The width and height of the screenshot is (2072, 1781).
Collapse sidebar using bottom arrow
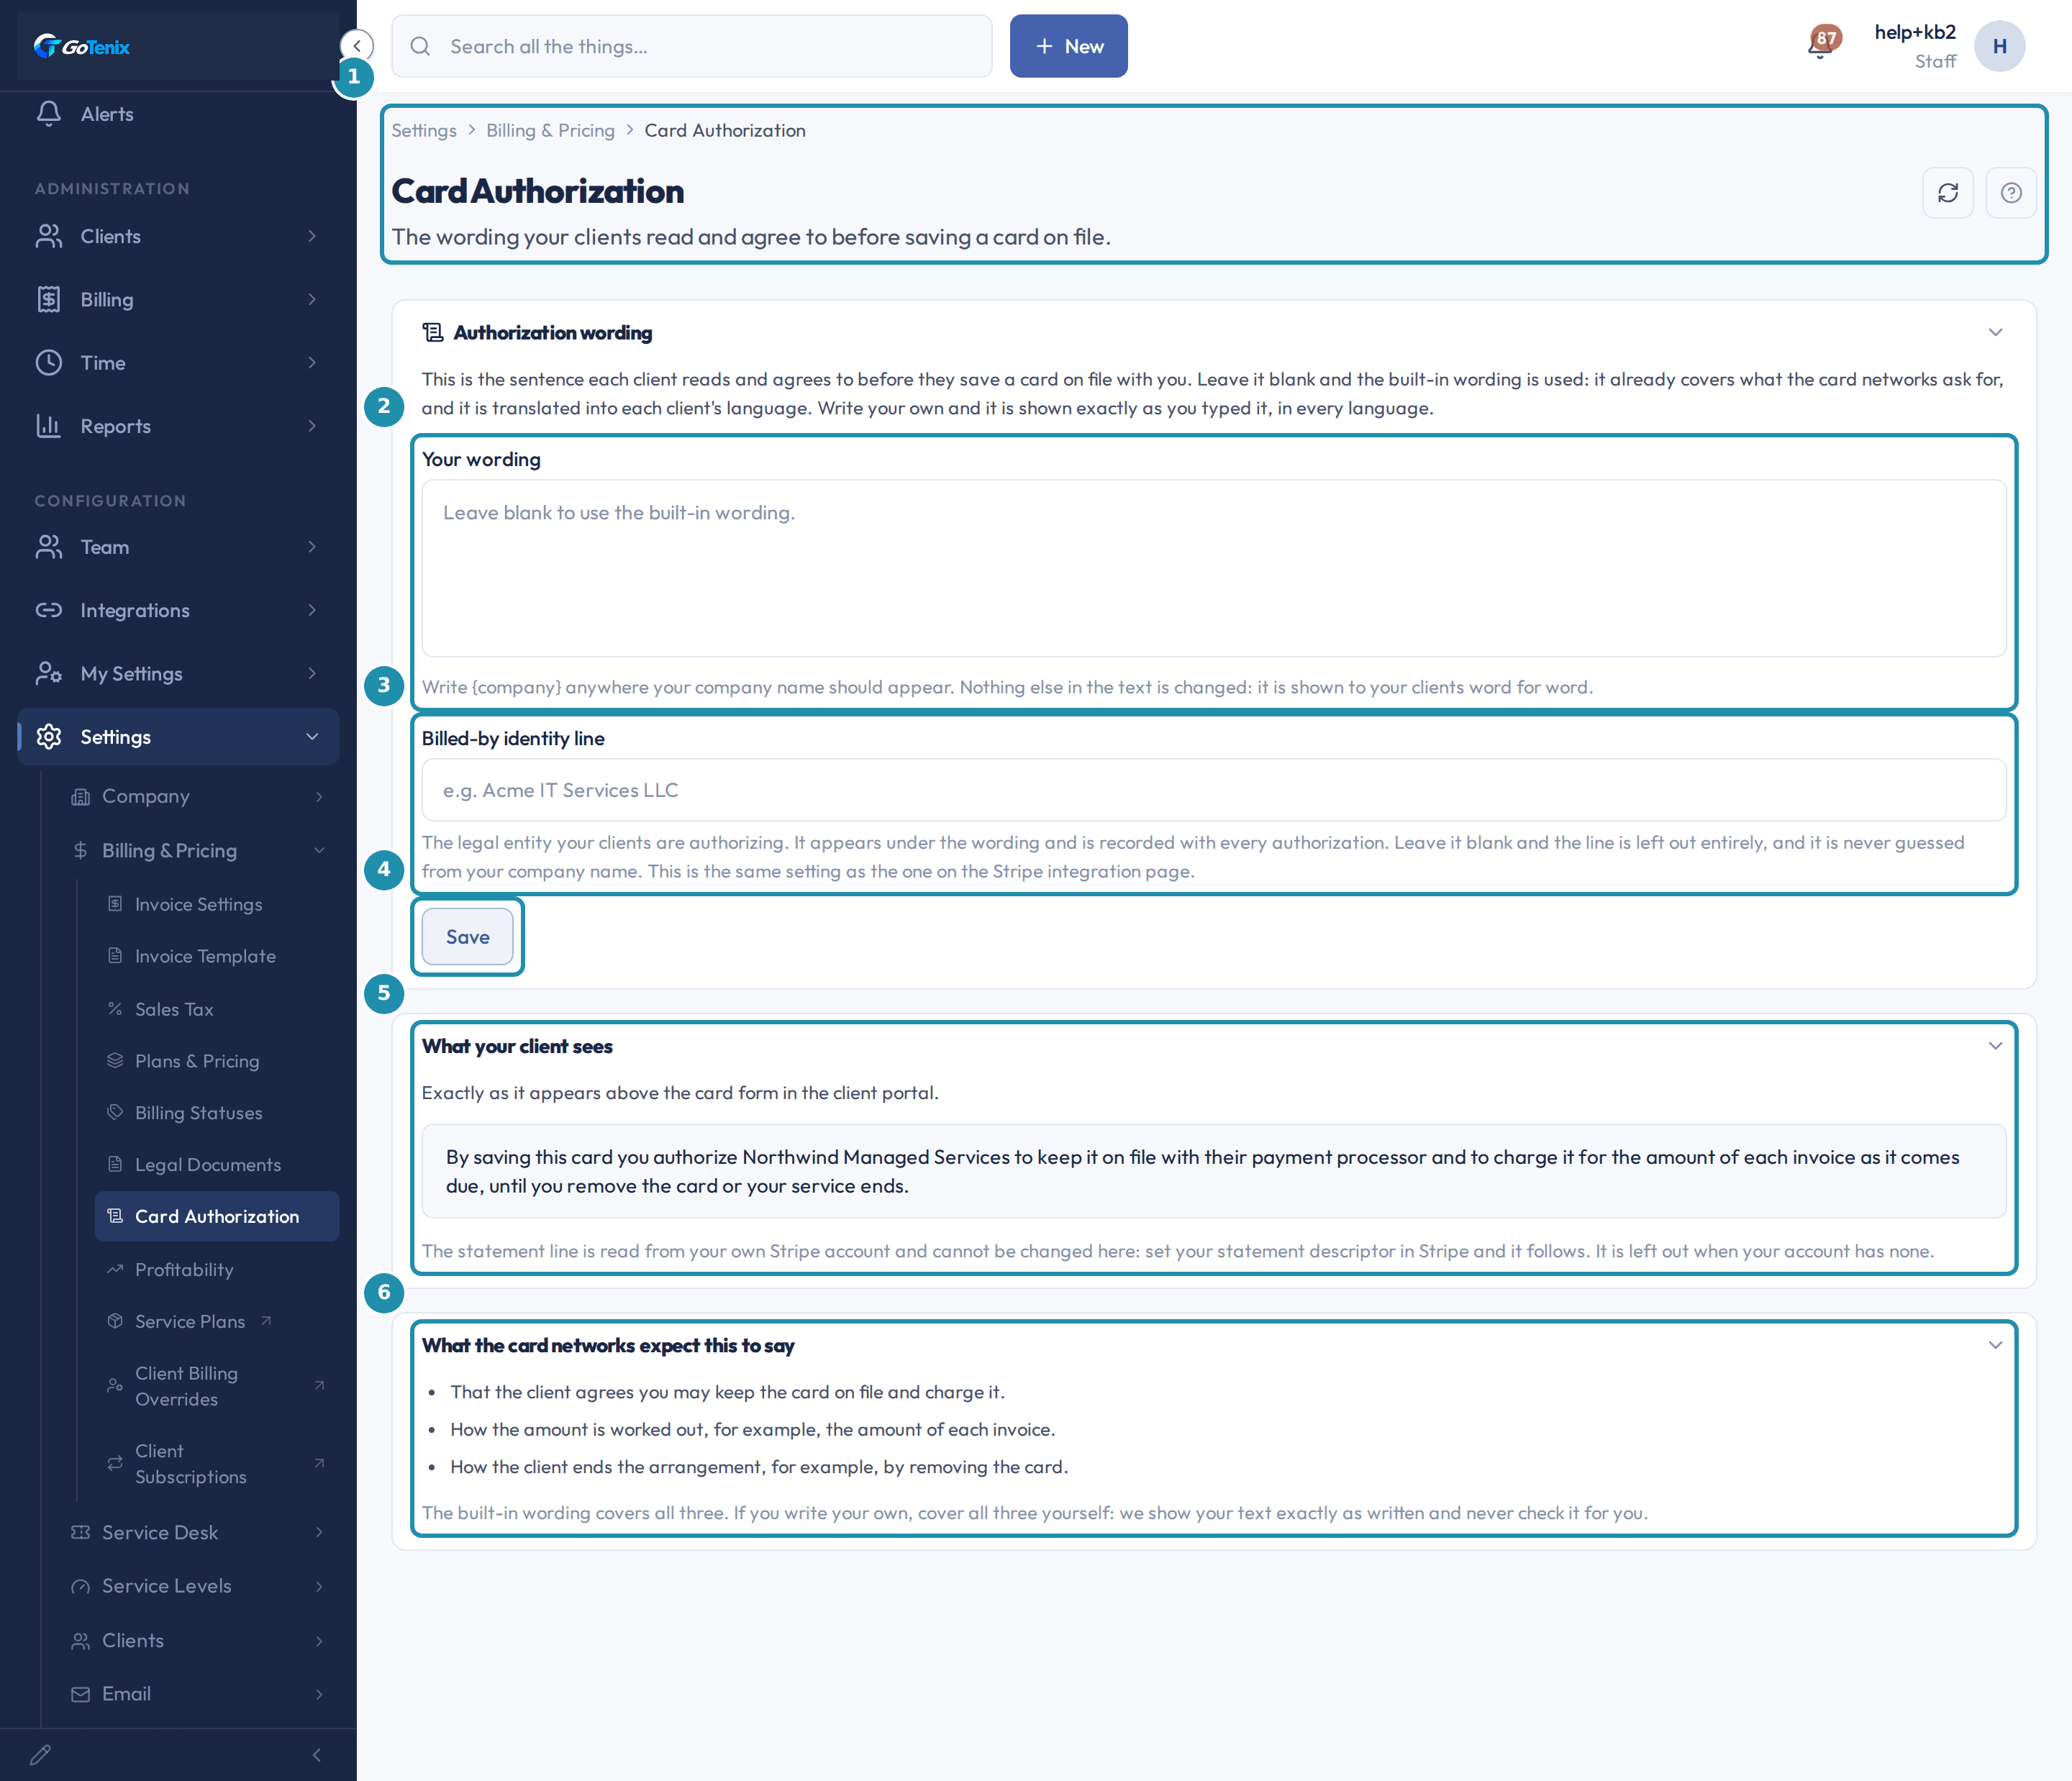tap(317, 1754)
